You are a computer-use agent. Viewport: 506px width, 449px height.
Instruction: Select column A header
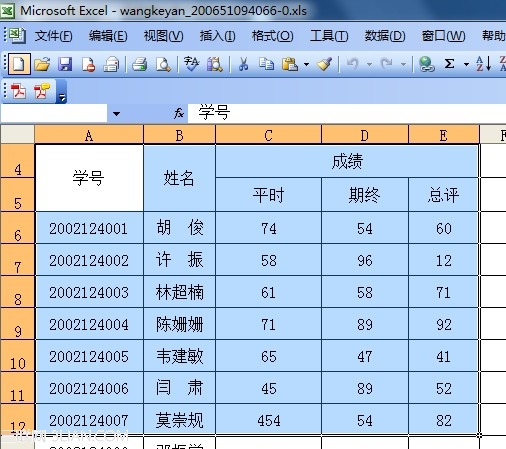89,135
